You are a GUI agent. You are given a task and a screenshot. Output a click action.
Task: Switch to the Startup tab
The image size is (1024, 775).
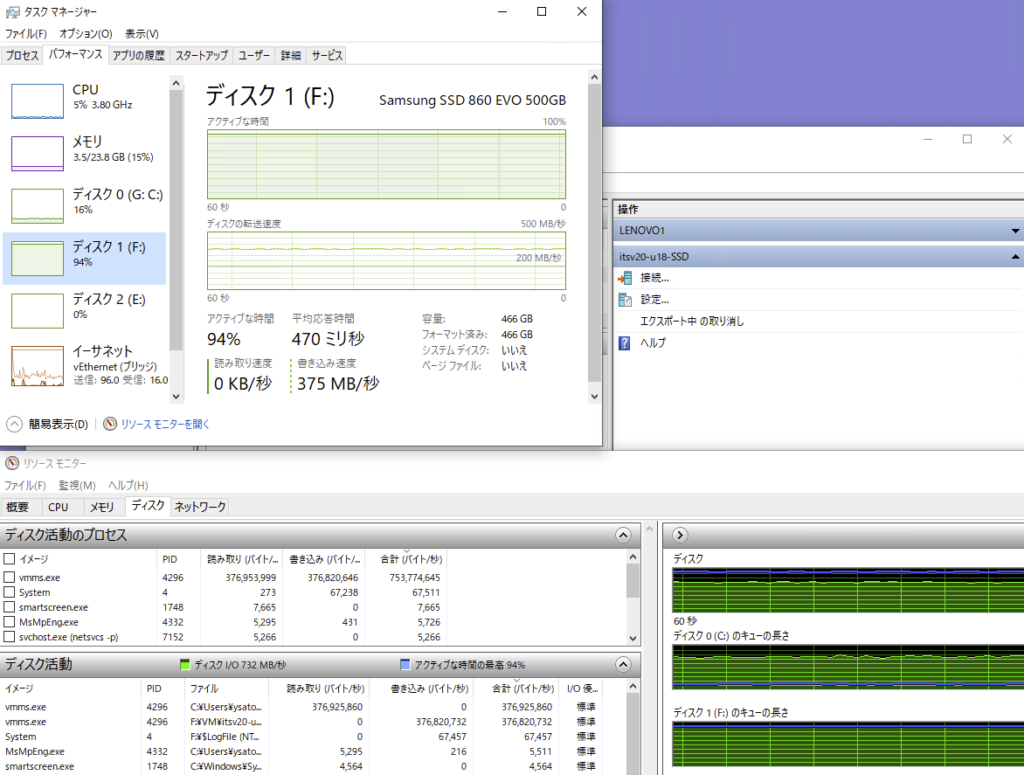201,56
